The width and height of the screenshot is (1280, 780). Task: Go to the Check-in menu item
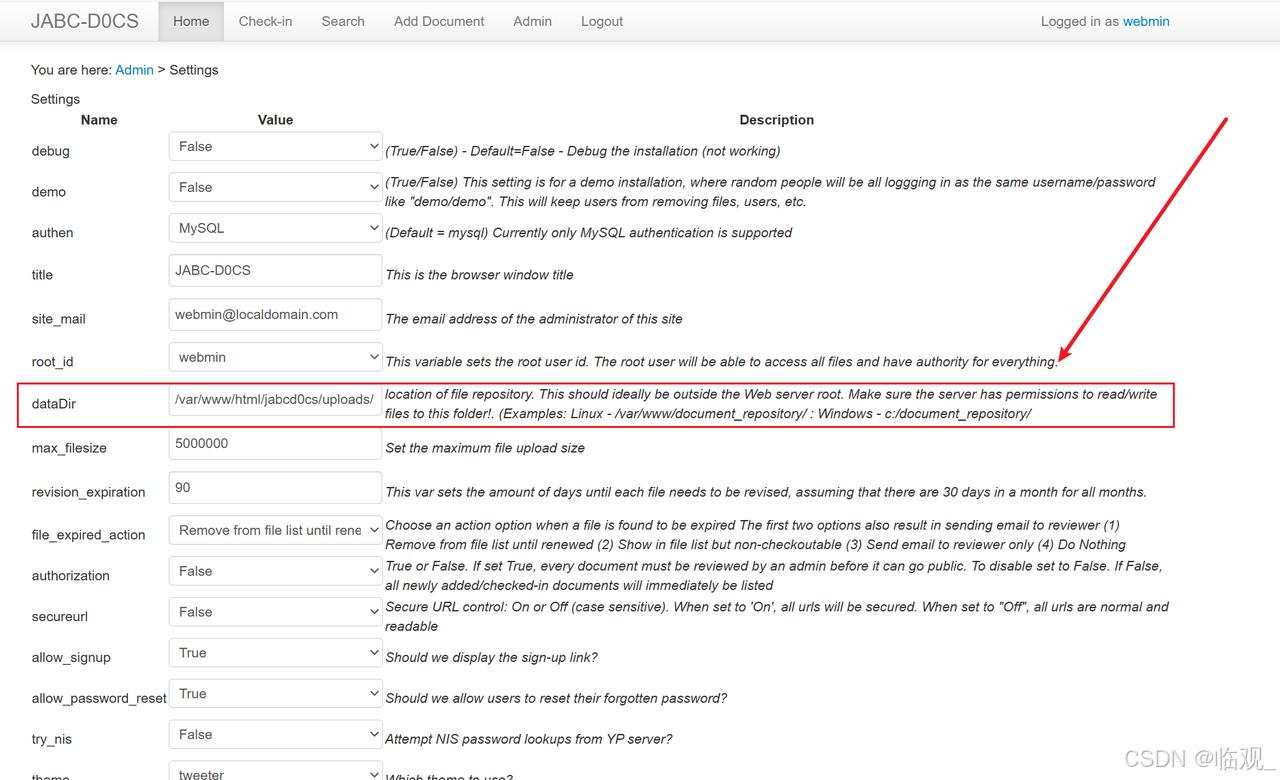tap(265, 21)
